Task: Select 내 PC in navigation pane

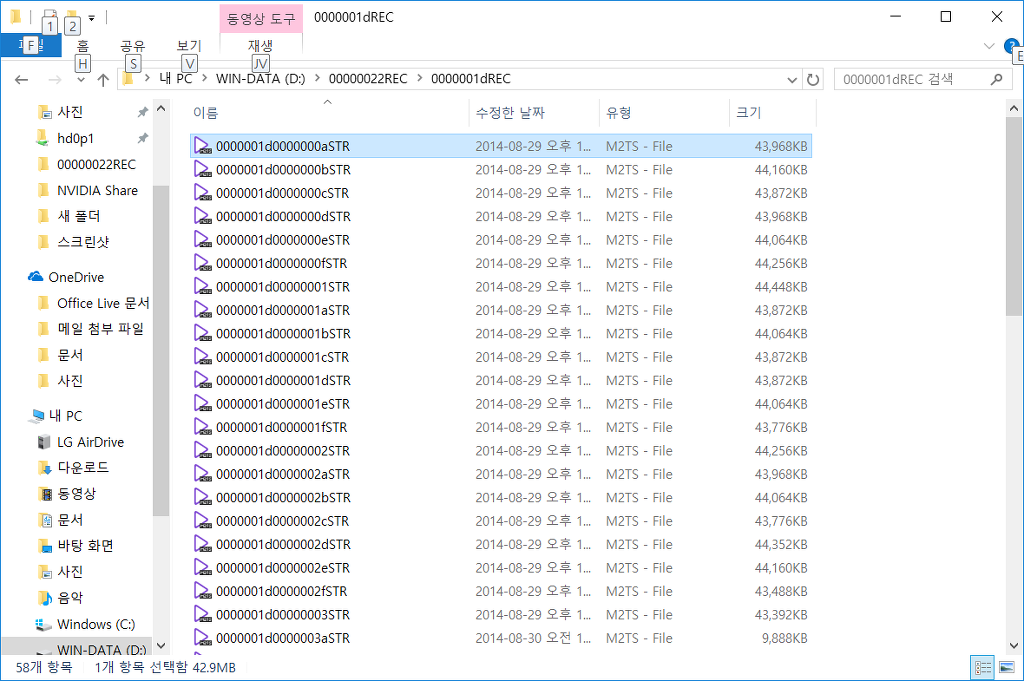Action: coord(65,416)
